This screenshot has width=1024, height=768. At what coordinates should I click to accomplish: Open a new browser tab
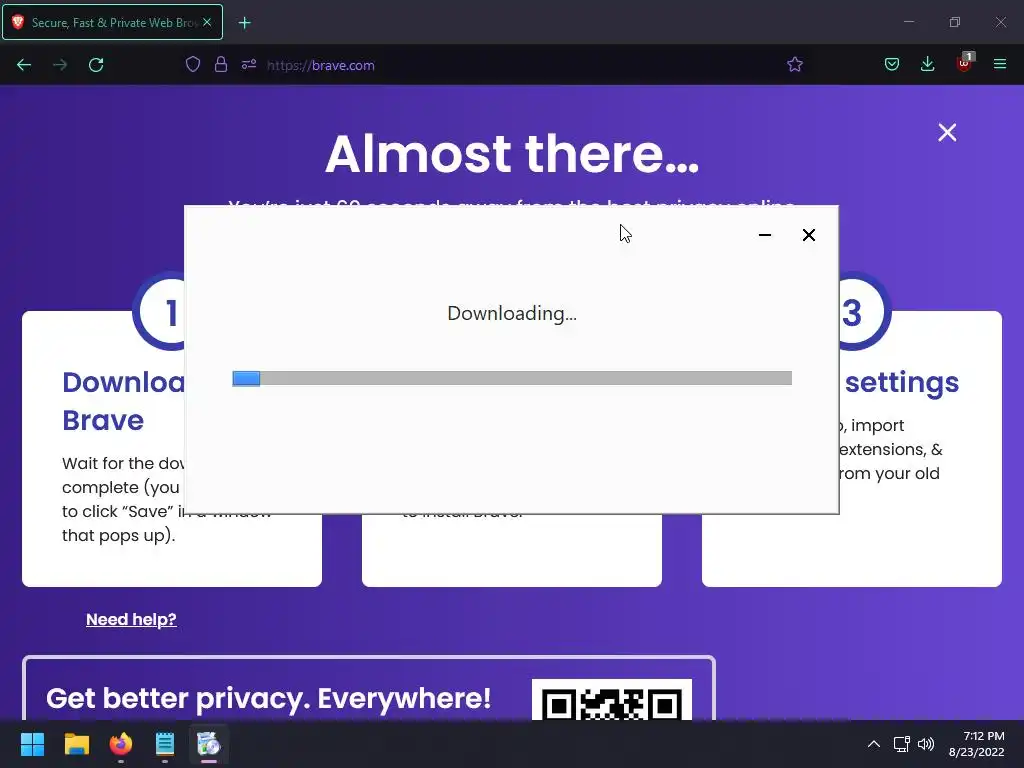pos(244,23)
